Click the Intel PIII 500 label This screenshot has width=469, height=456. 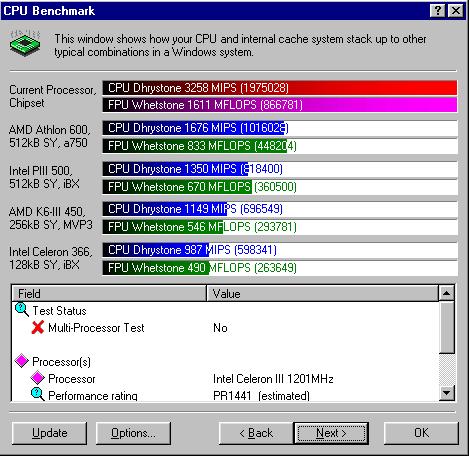44,177
